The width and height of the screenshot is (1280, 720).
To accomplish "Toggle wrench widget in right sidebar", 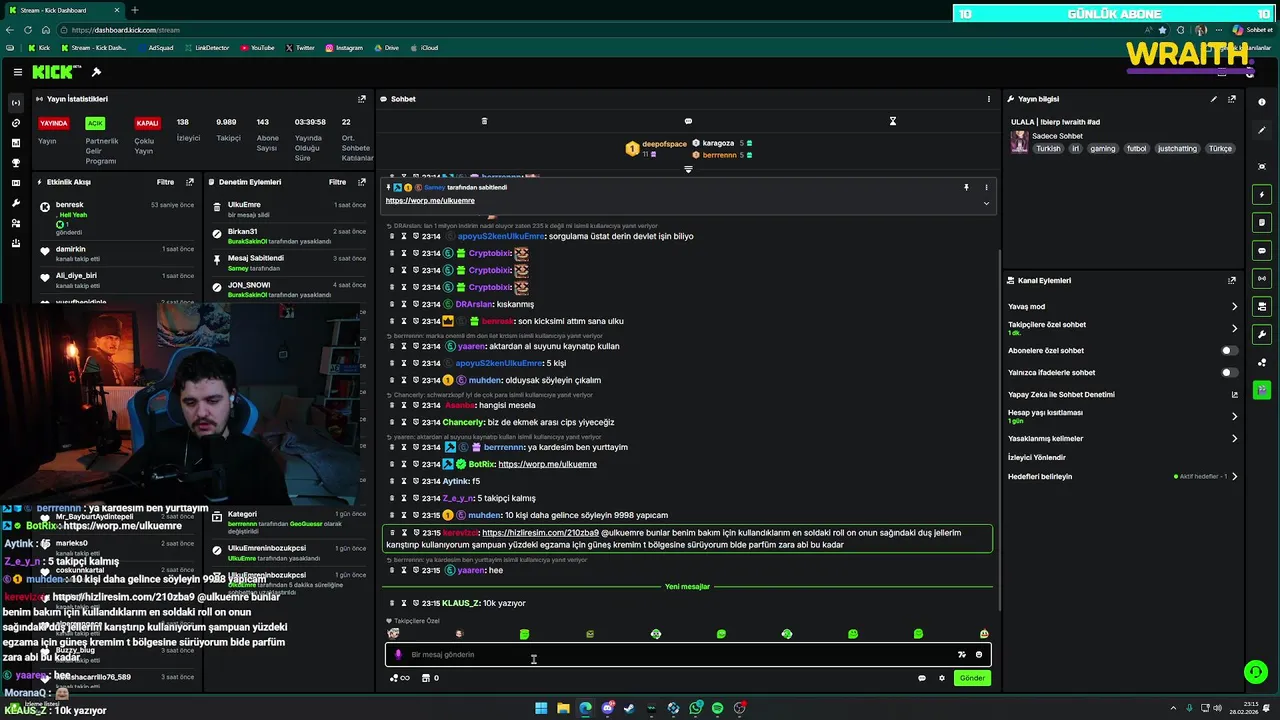I will pos(1262,334).
